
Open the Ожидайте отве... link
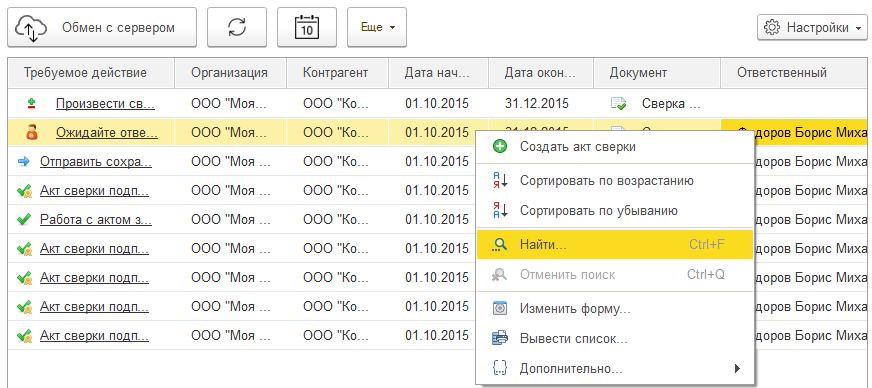click(107, 133)
